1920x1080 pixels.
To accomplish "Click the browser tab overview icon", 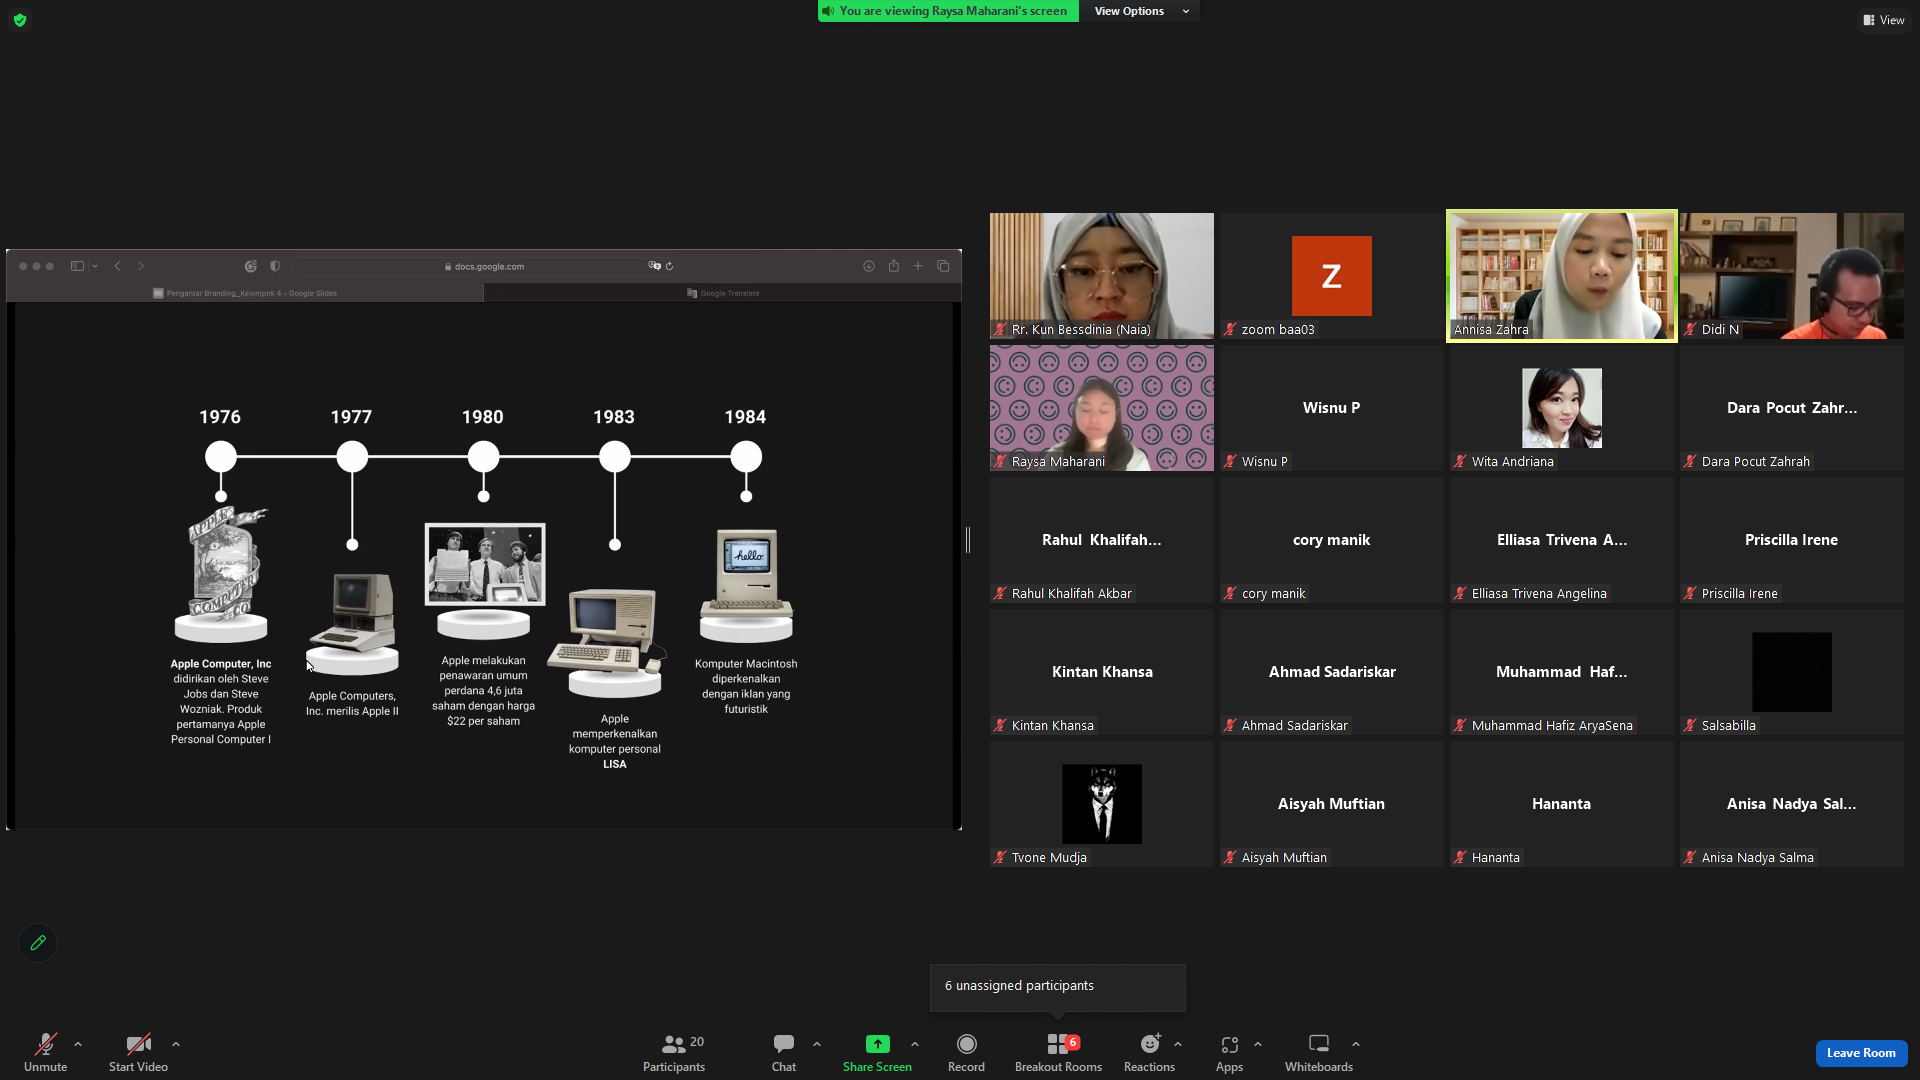I will coord(943,266).
